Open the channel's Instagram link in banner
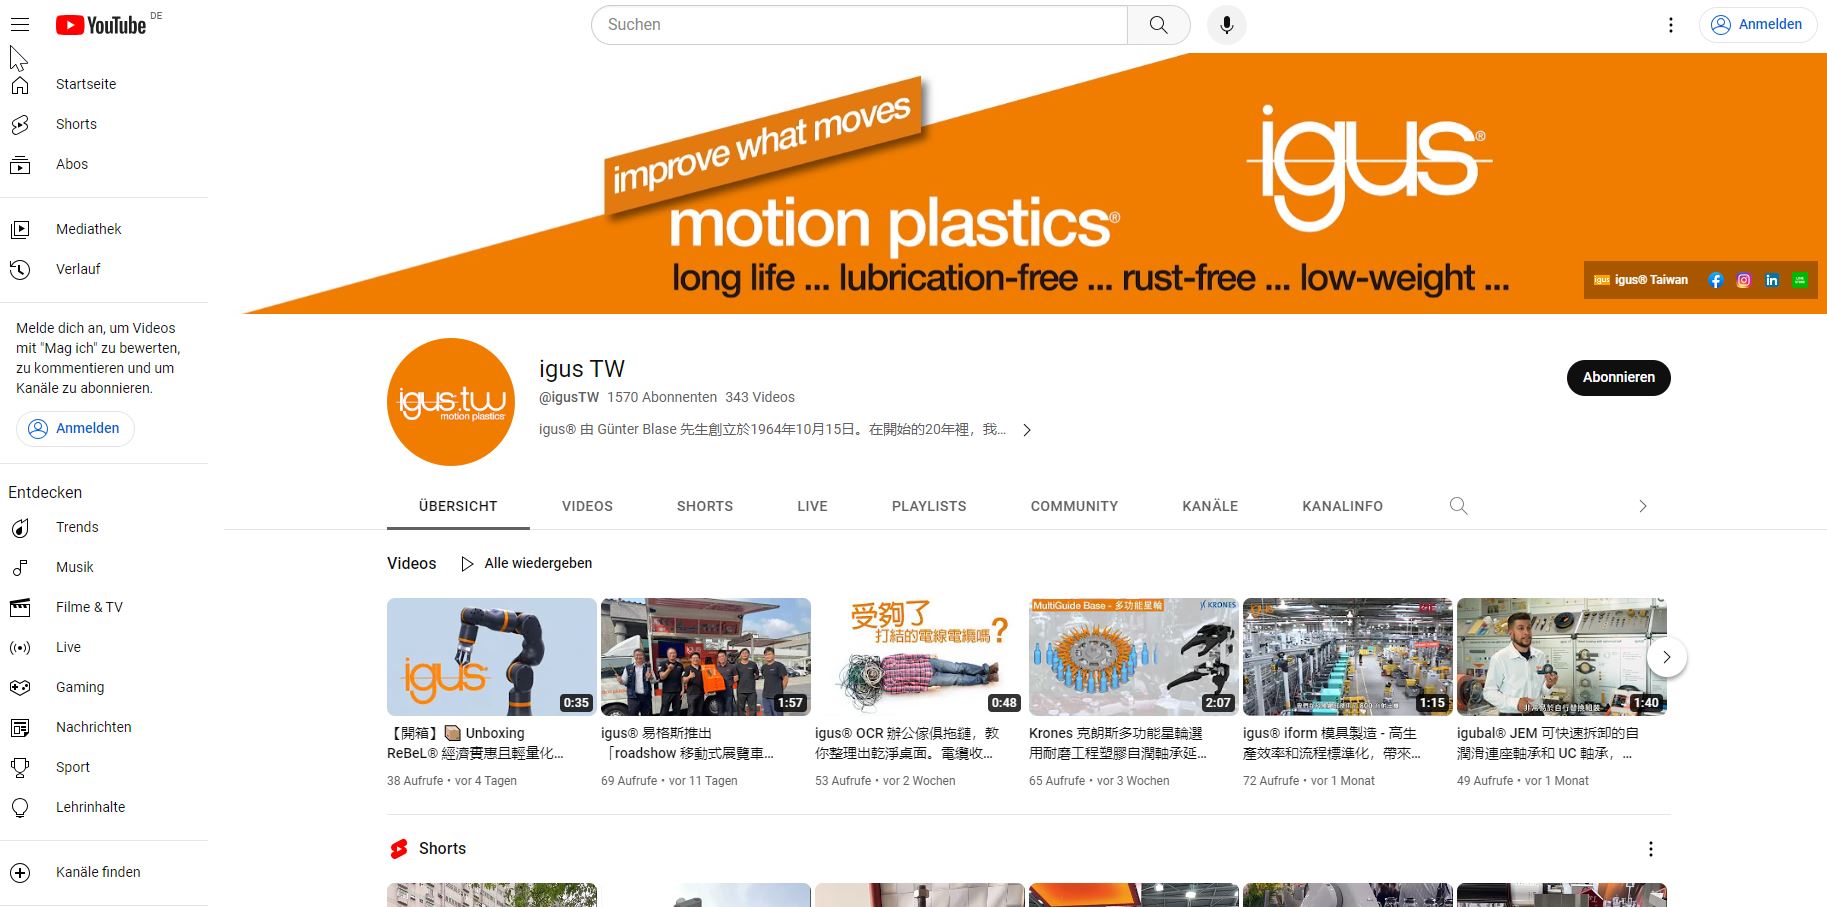The width and height of the screenshot is (1827, 907). click(1744, 280)
